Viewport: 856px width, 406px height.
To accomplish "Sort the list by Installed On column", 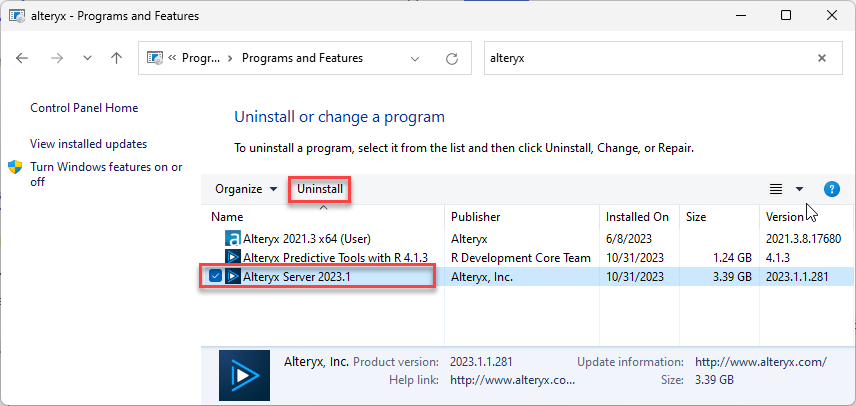I will click(x=637, y=216).
